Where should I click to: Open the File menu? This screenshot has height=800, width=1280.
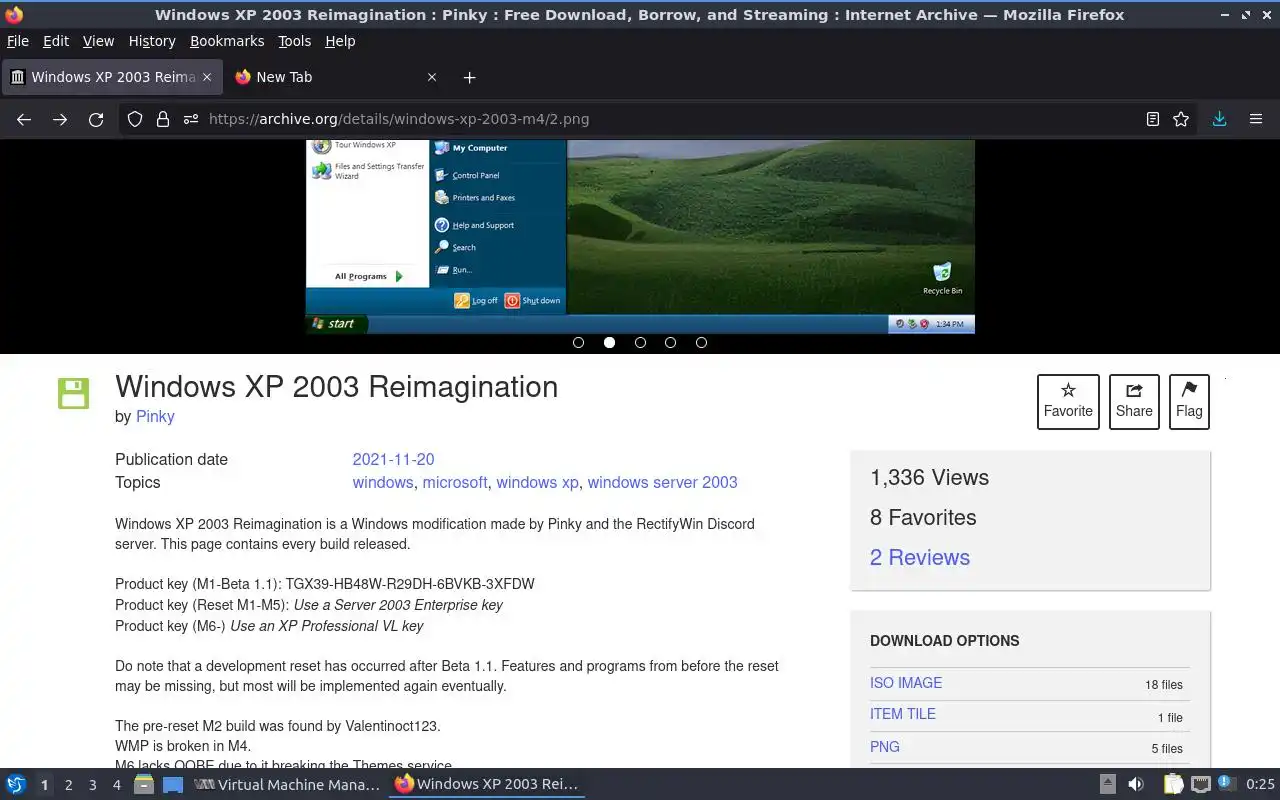click(18, 41)
